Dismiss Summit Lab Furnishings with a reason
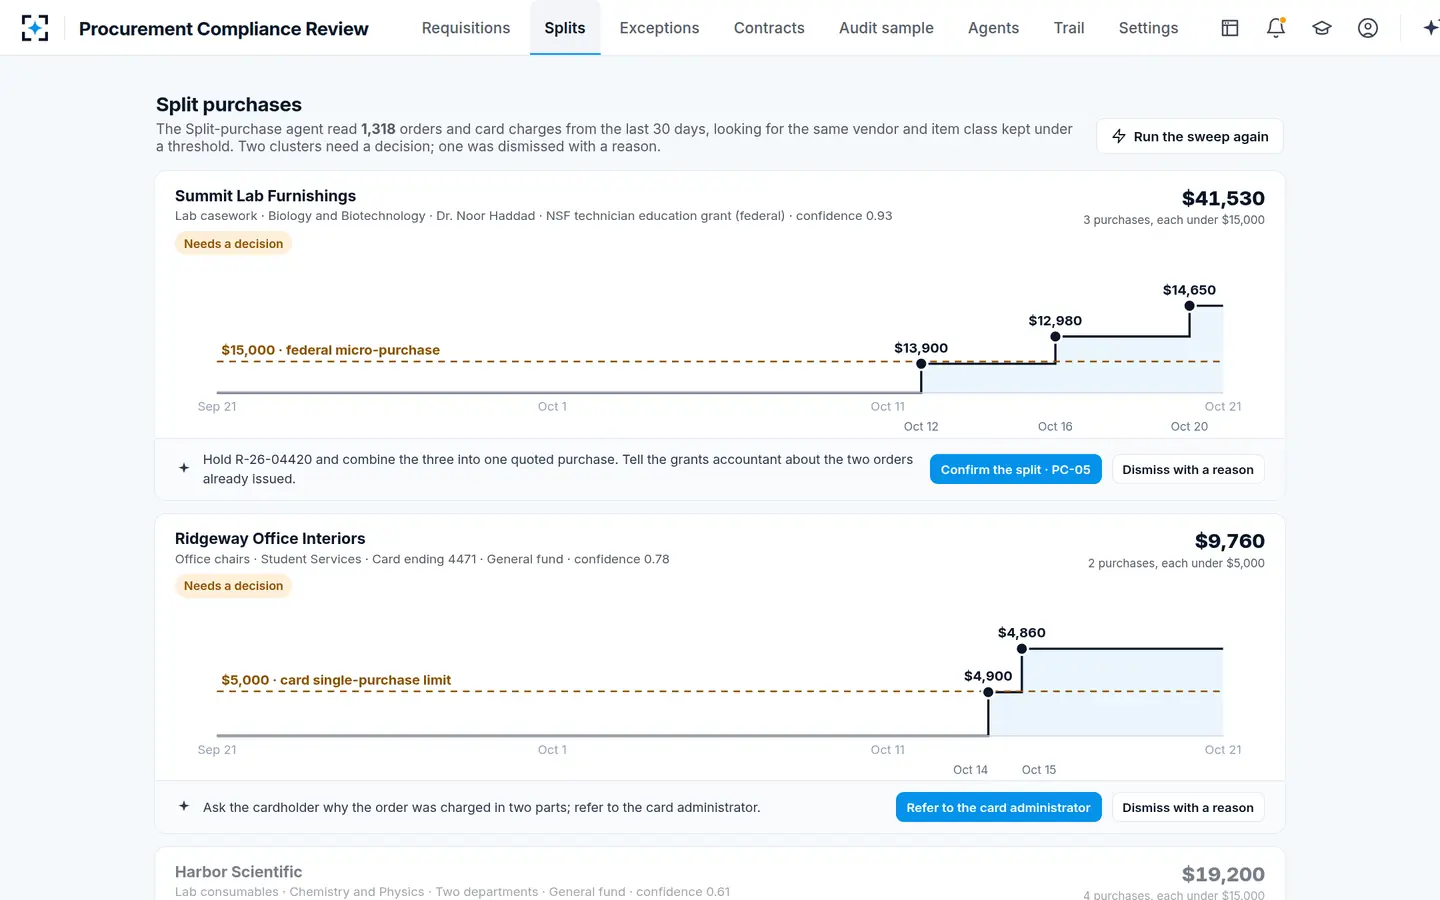The image size is (1440, 900). pos(1188,469)
